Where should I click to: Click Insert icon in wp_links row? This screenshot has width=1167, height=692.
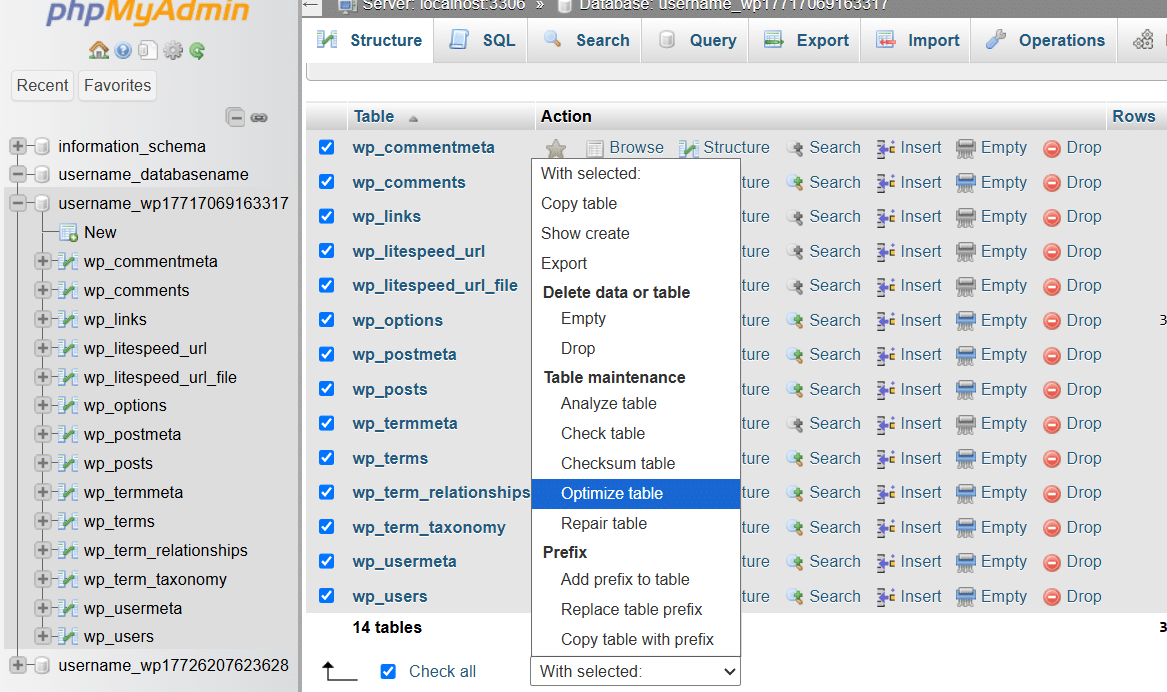pos(886,217)
